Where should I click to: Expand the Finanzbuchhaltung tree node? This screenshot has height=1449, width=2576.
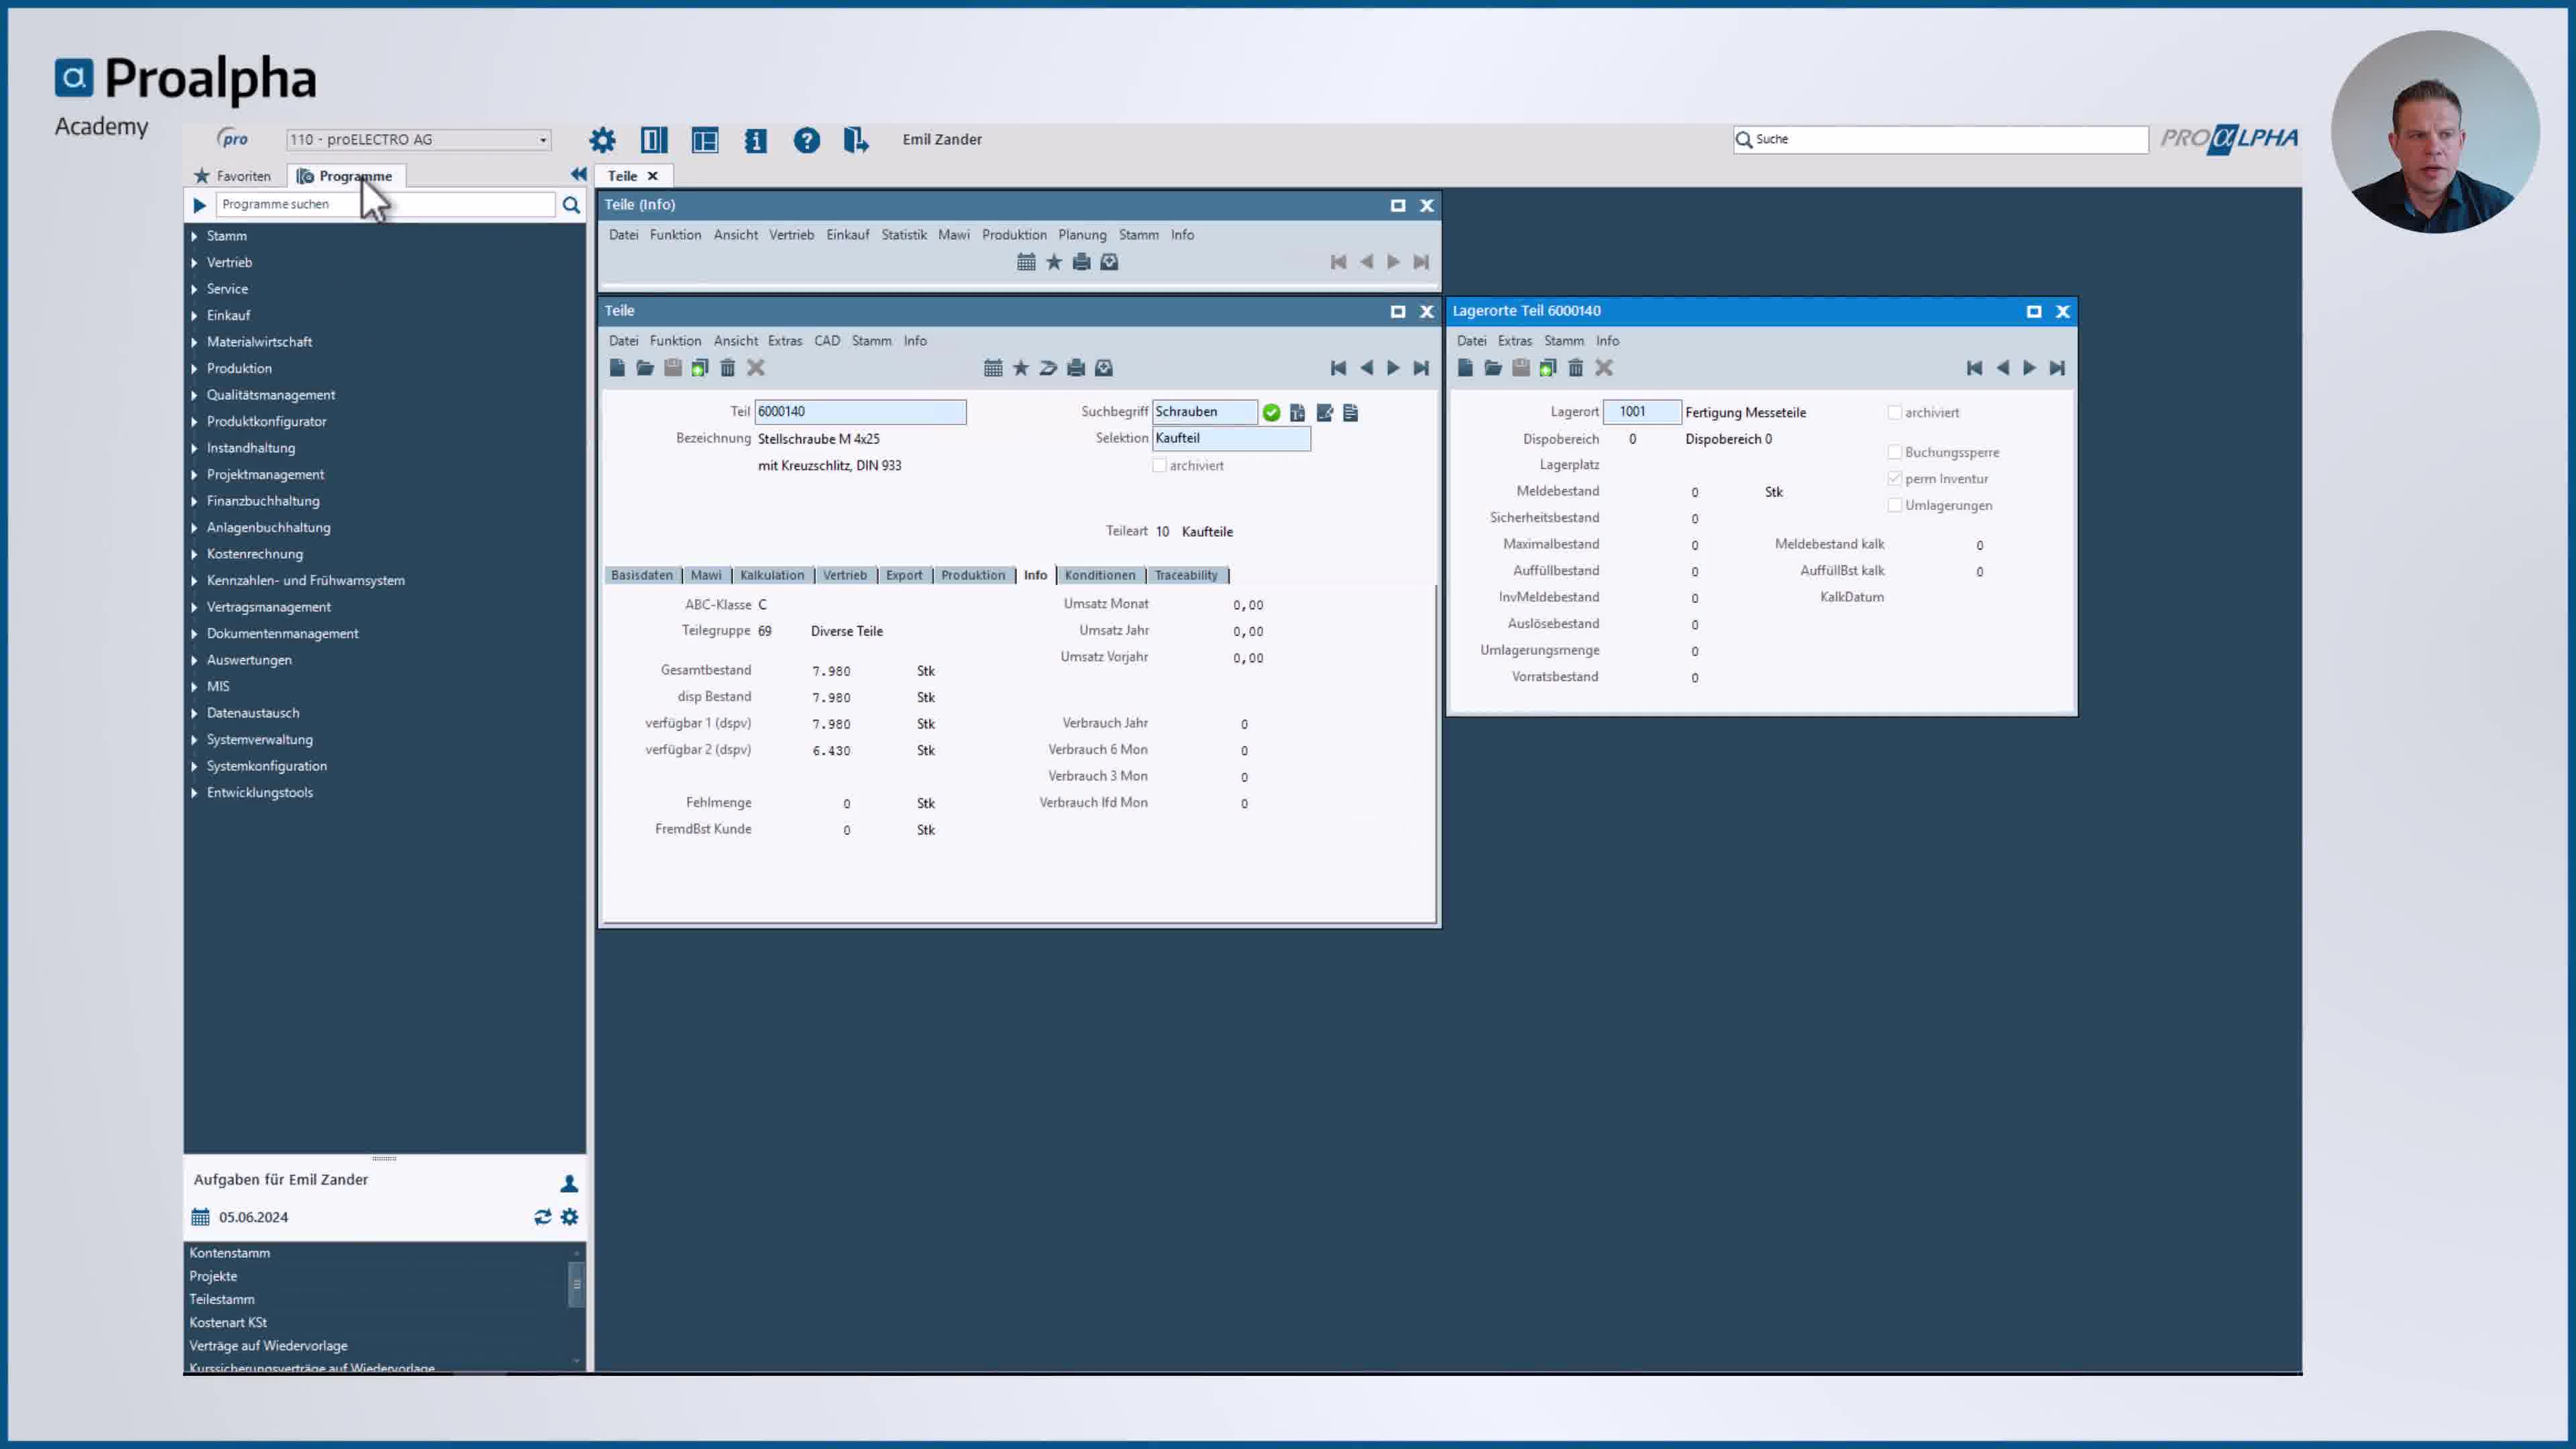pyautogui.click(x=195, y=501)
